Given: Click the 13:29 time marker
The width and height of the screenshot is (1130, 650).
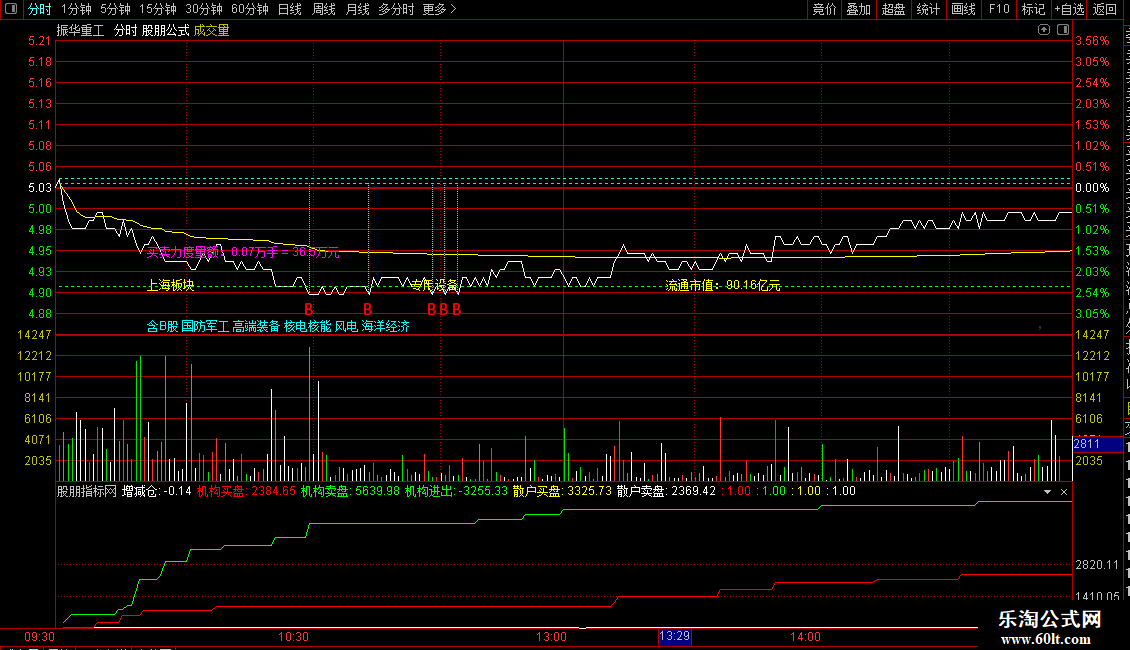Looking at the screenshot, I should pos(675,636).
